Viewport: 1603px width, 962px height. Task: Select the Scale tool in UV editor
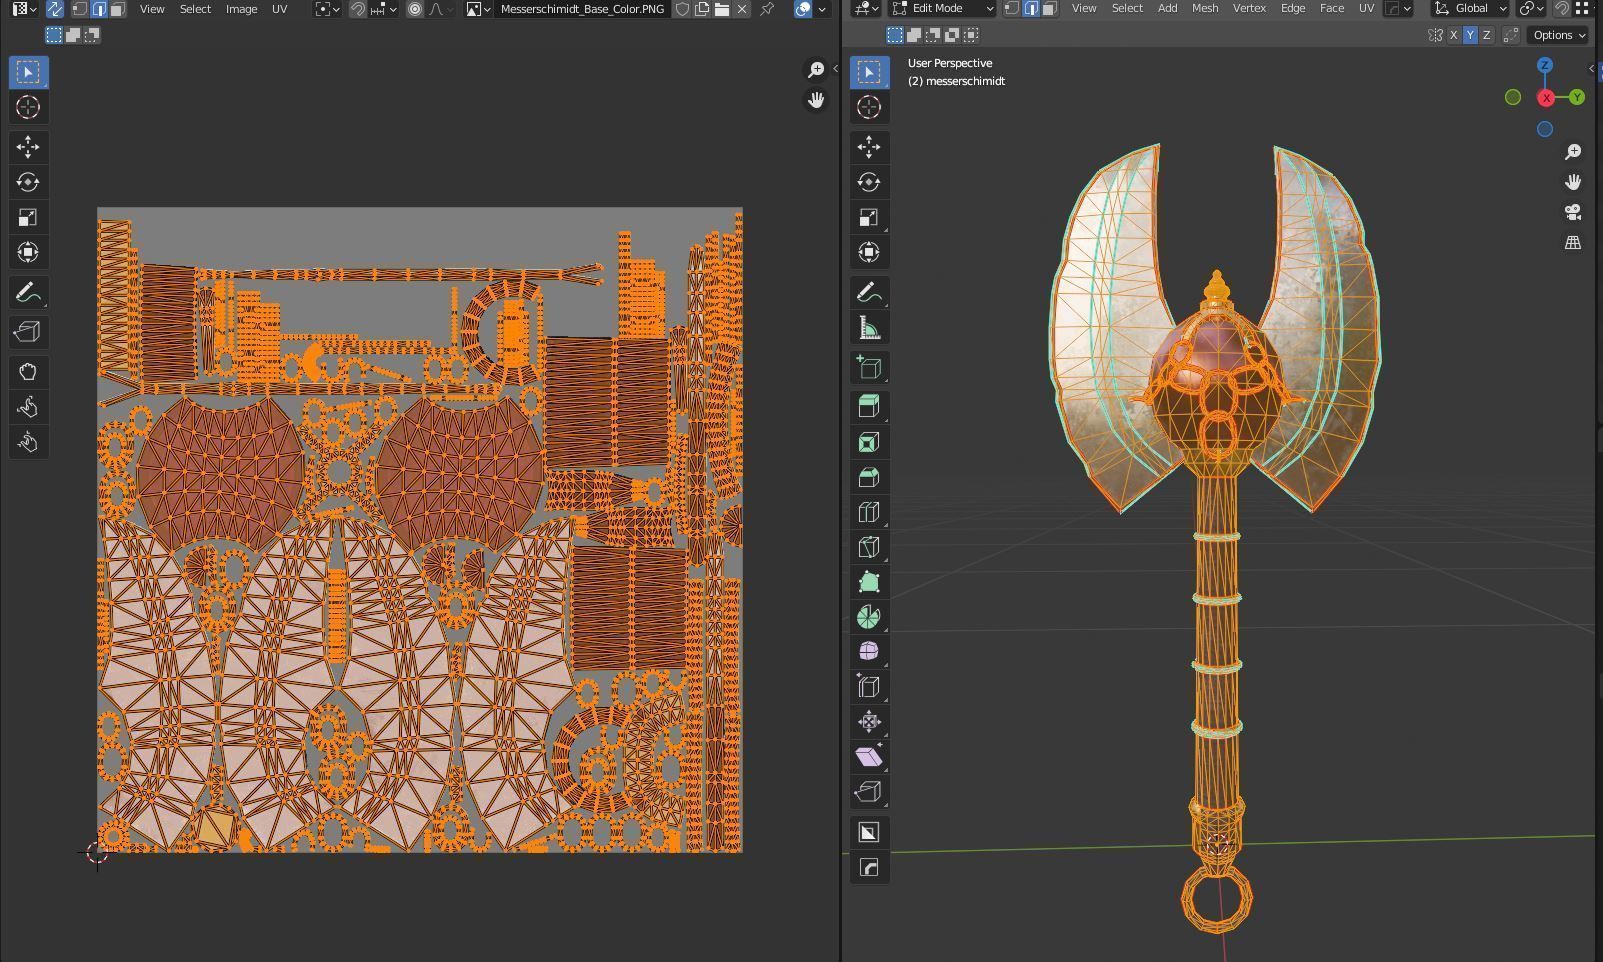pyautogui.click(x=27, y=217)
